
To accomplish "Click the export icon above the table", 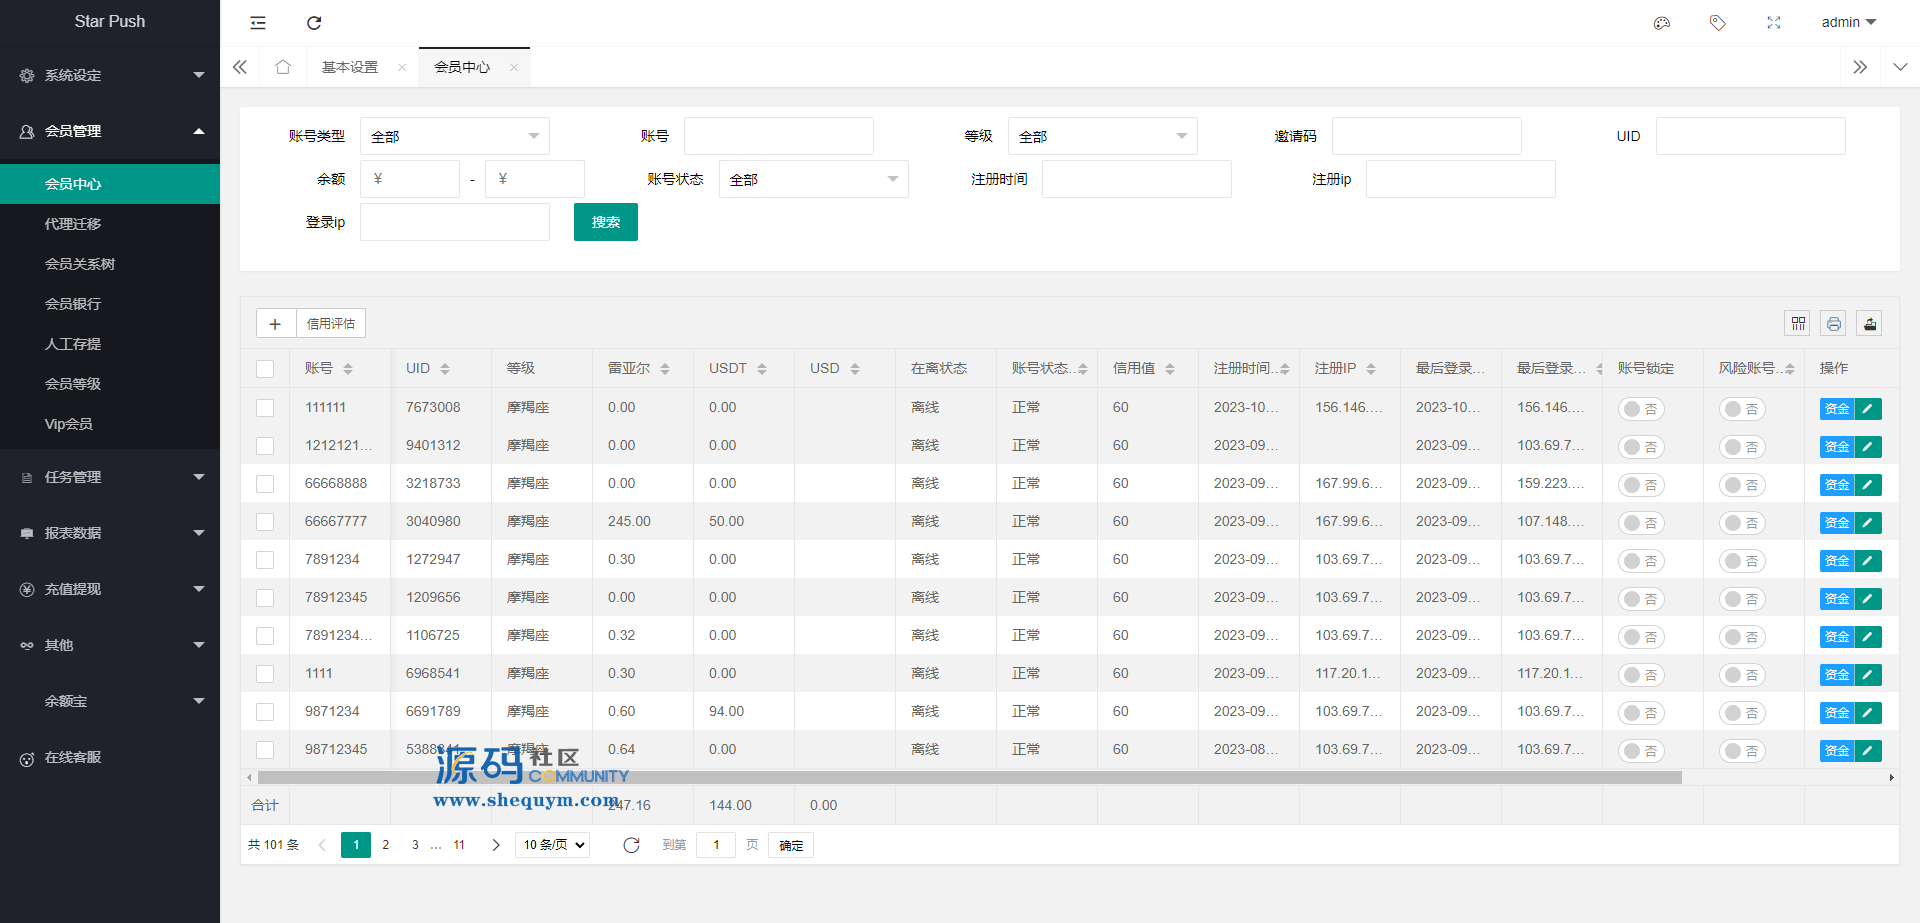I will [x=1870, y=323].
